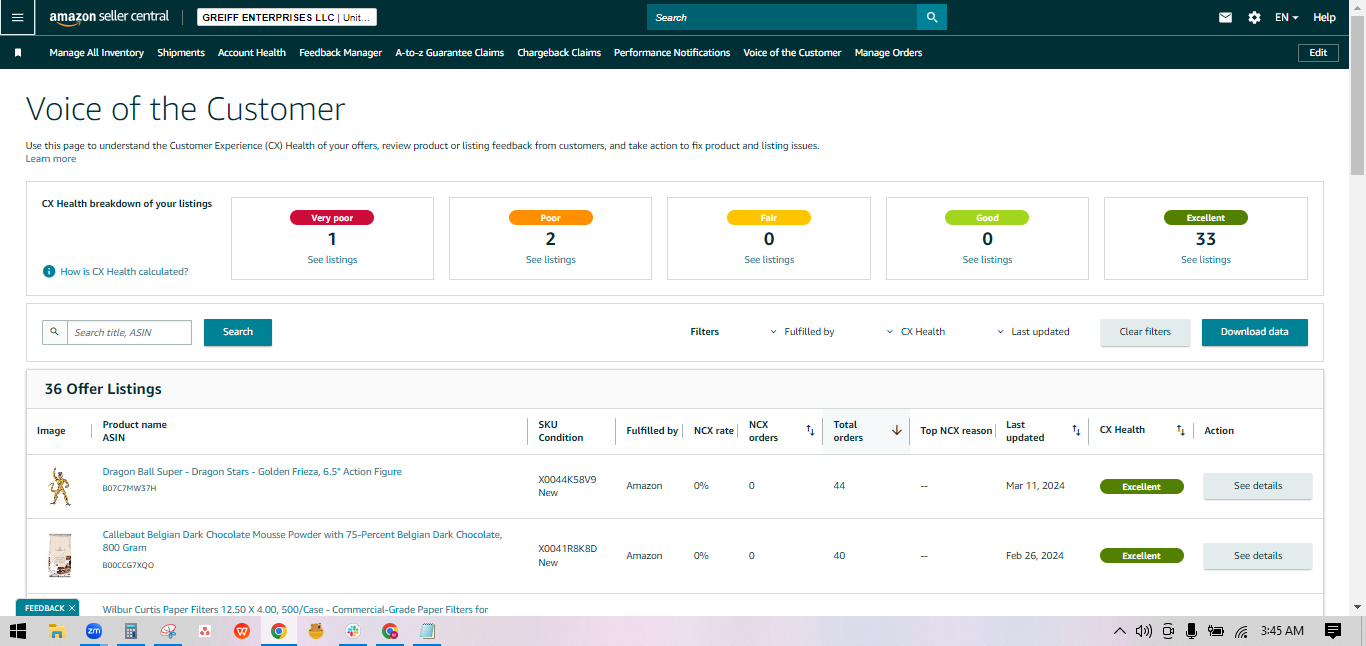Image resolution: width=1366 pixels, height=646 pixels.
Task: Click the Fair yellow badge
Action: pos(769,217)
